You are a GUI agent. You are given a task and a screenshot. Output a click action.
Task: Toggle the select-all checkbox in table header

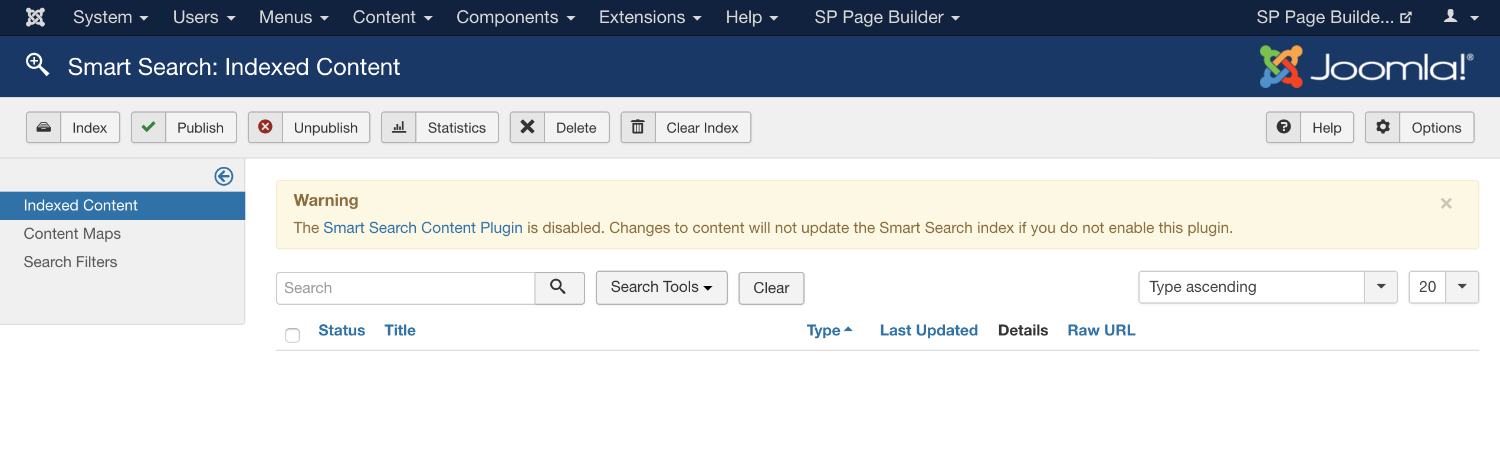(293, 335)
